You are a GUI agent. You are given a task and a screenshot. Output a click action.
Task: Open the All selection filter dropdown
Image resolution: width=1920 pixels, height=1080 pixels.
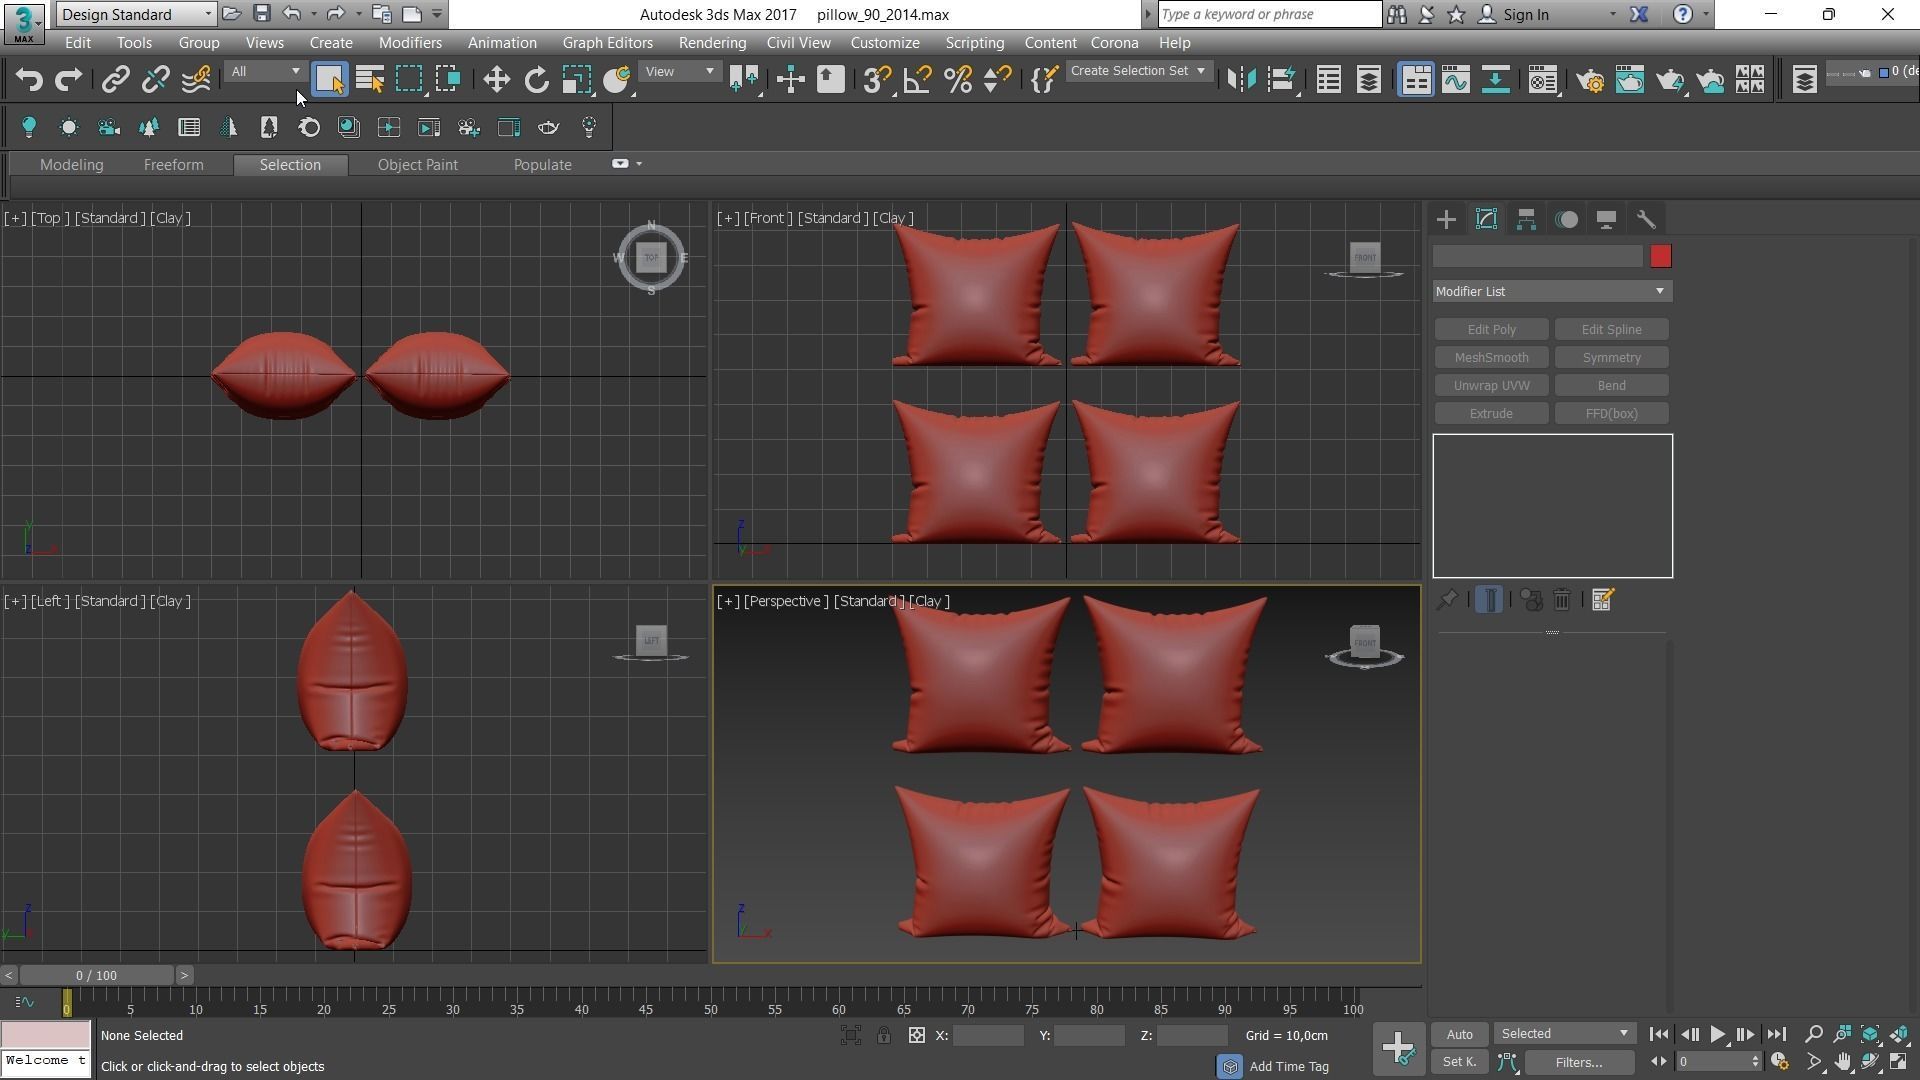coord(265,71)
